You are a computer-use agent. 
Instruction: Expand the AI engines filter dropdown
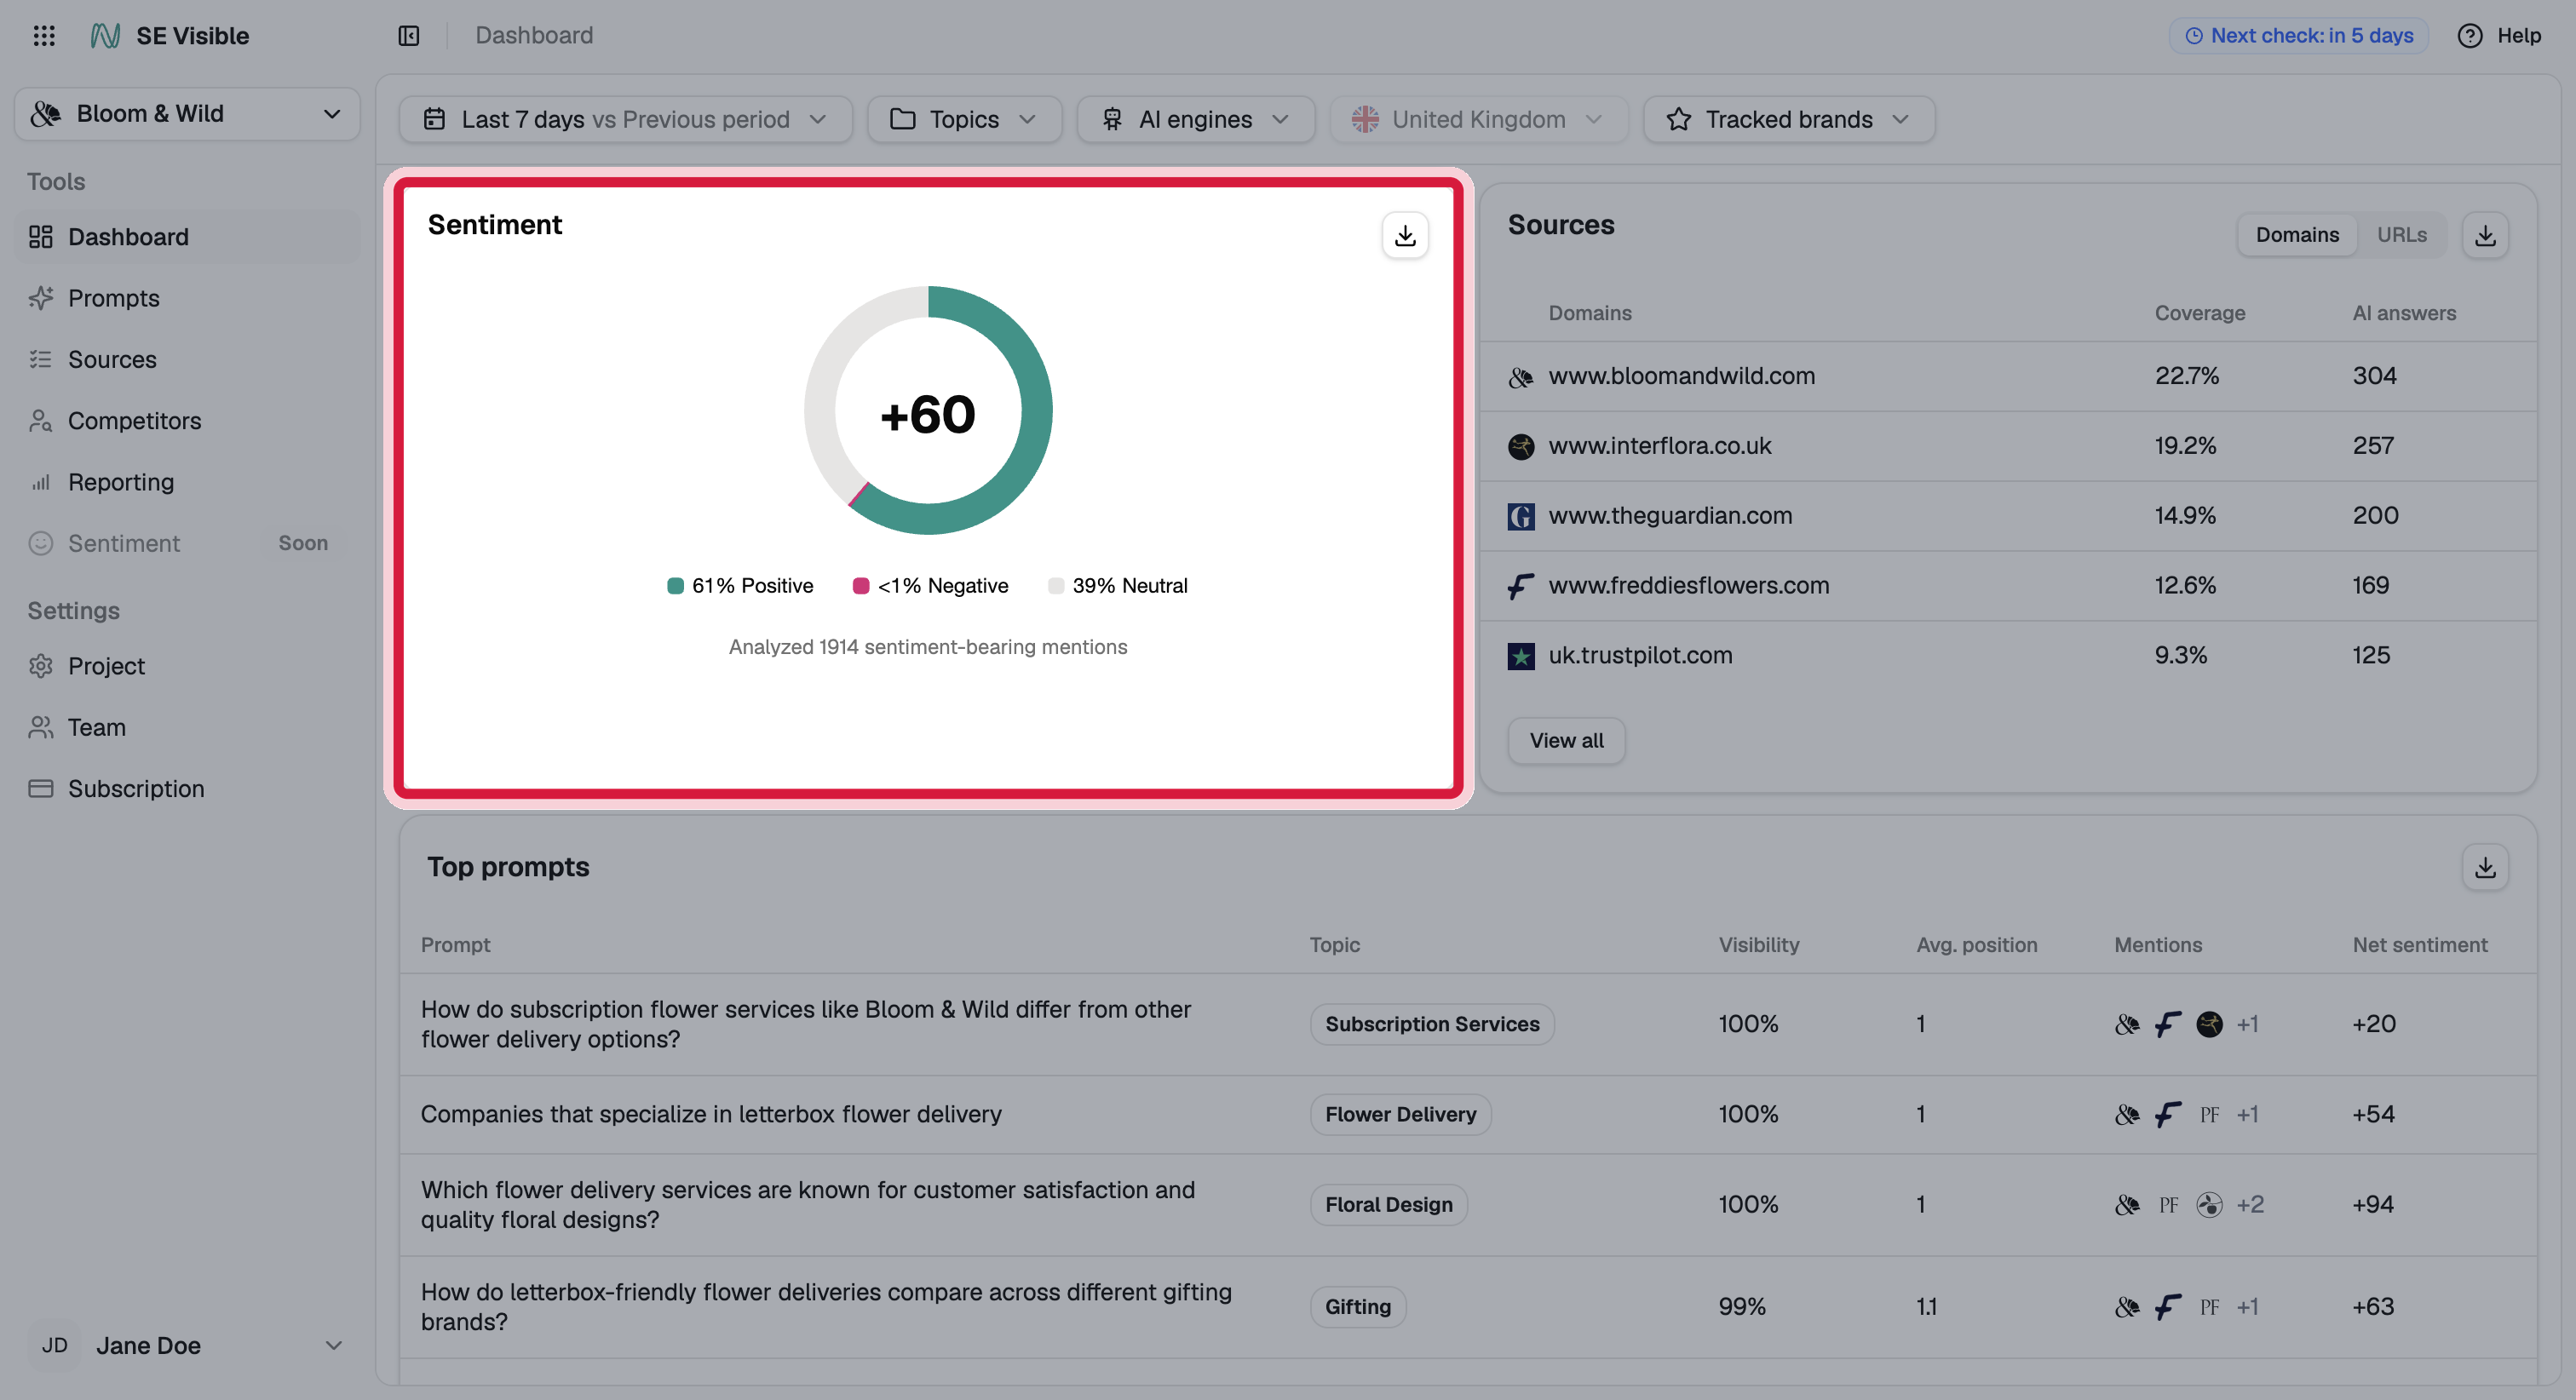point(1196,120)
